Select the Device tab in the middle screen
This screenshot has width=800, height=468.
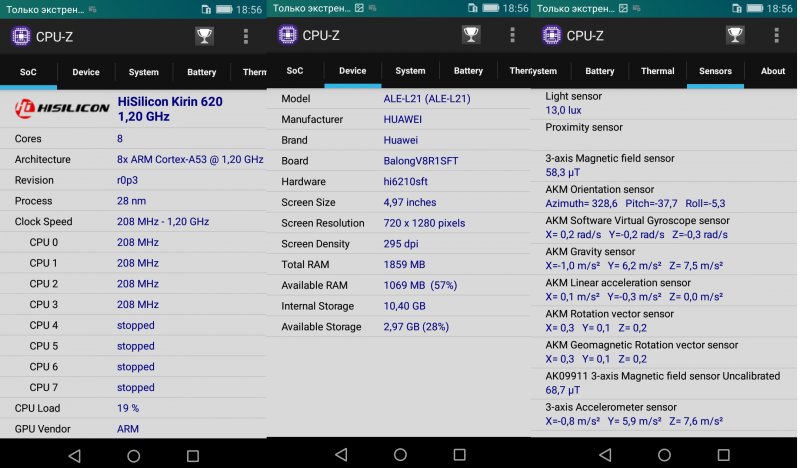click(353, 70)
